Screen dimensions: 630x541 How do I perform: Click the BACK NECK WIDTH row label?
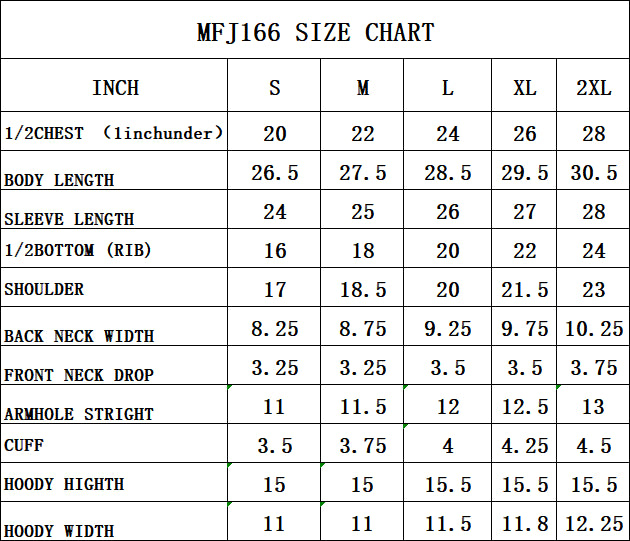(x=79, y=336)
